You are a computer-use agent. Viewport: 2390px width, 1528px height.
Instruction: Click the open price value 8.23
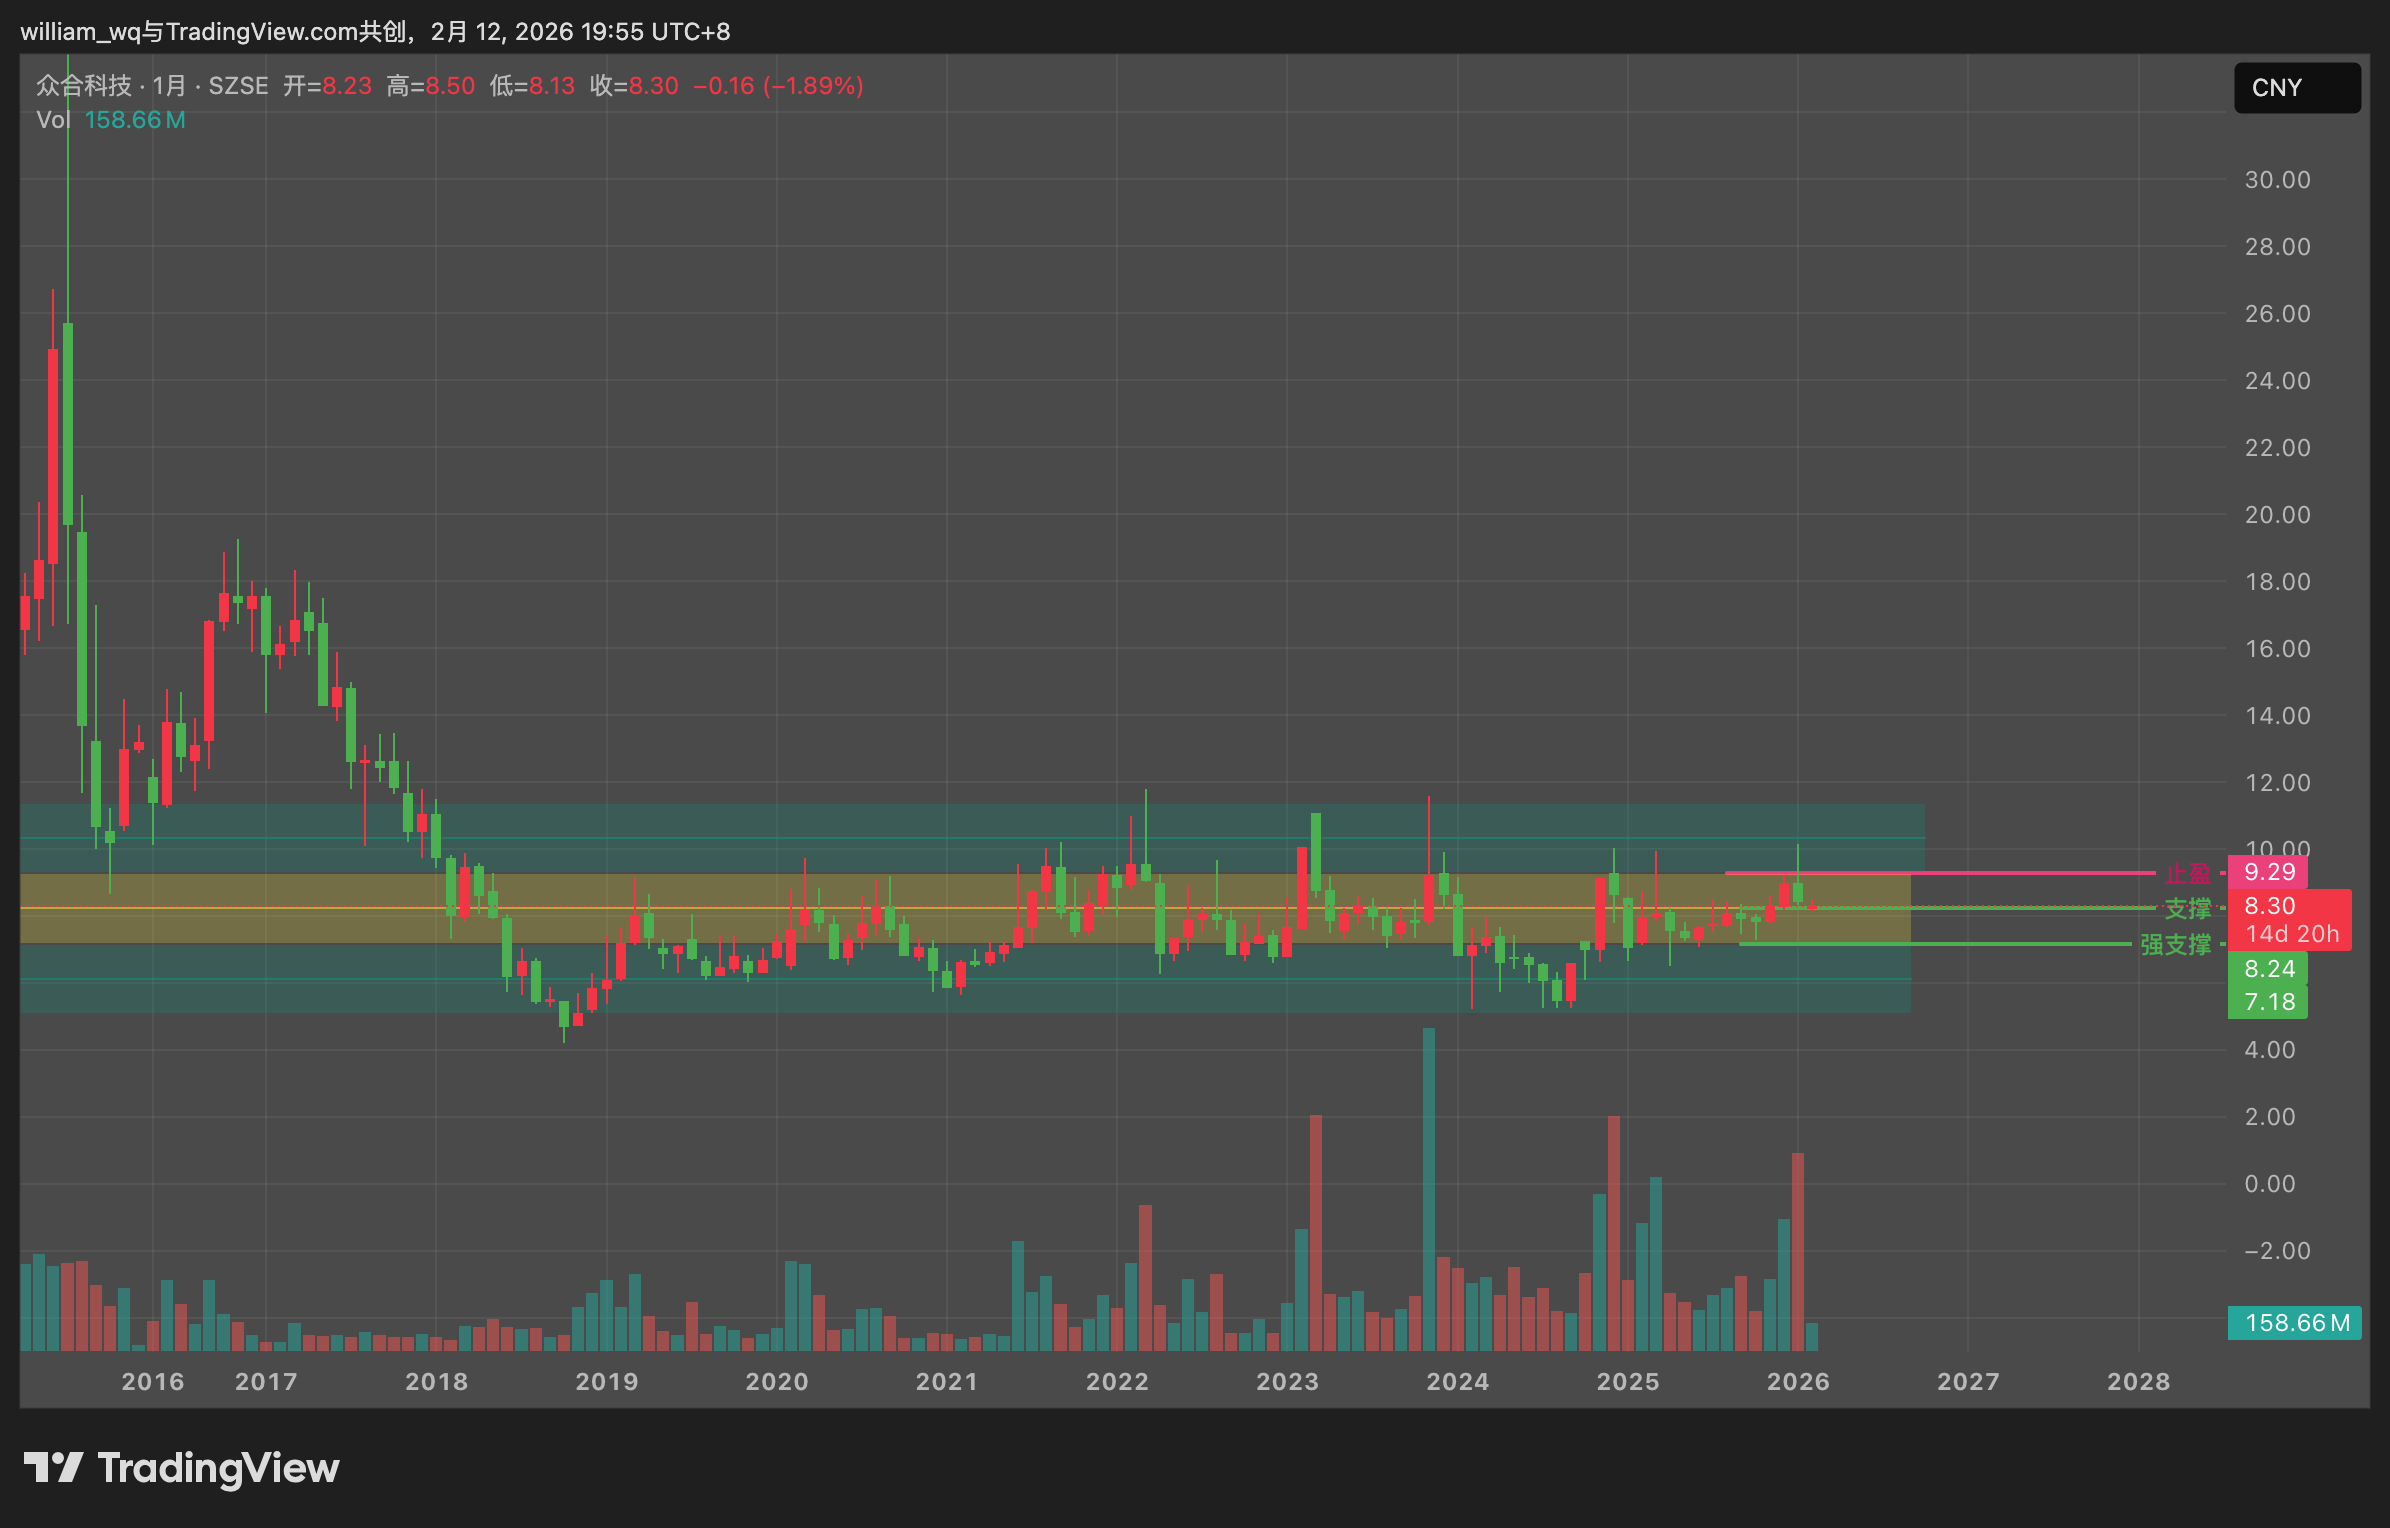(347, 86)
